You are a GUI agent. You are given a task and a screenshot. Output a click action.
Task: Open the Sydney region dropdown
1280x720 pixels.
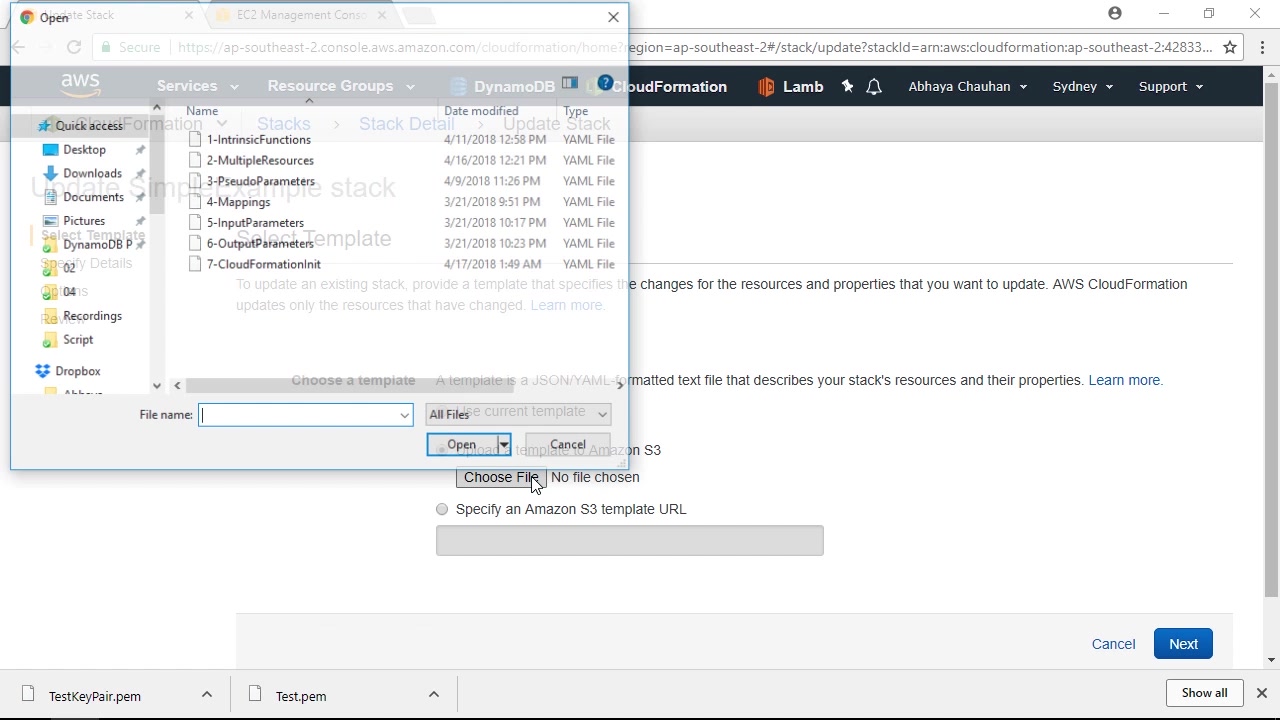pos(1082,87)
